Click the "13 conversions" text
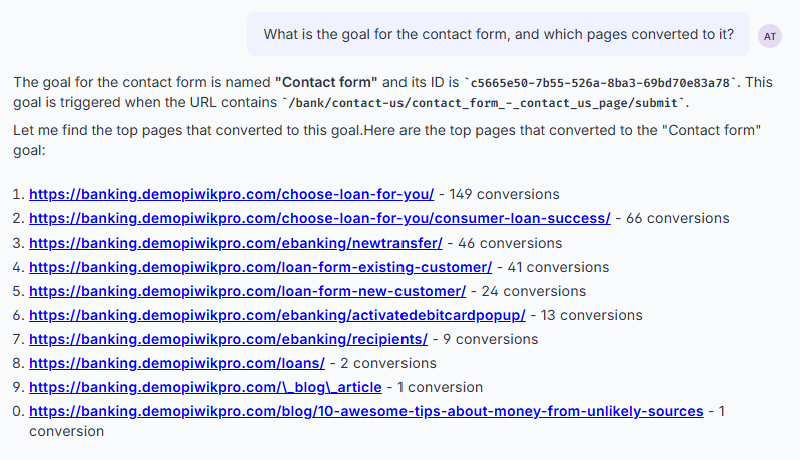Viewport: 800px width, 460px height. point(591,315)
